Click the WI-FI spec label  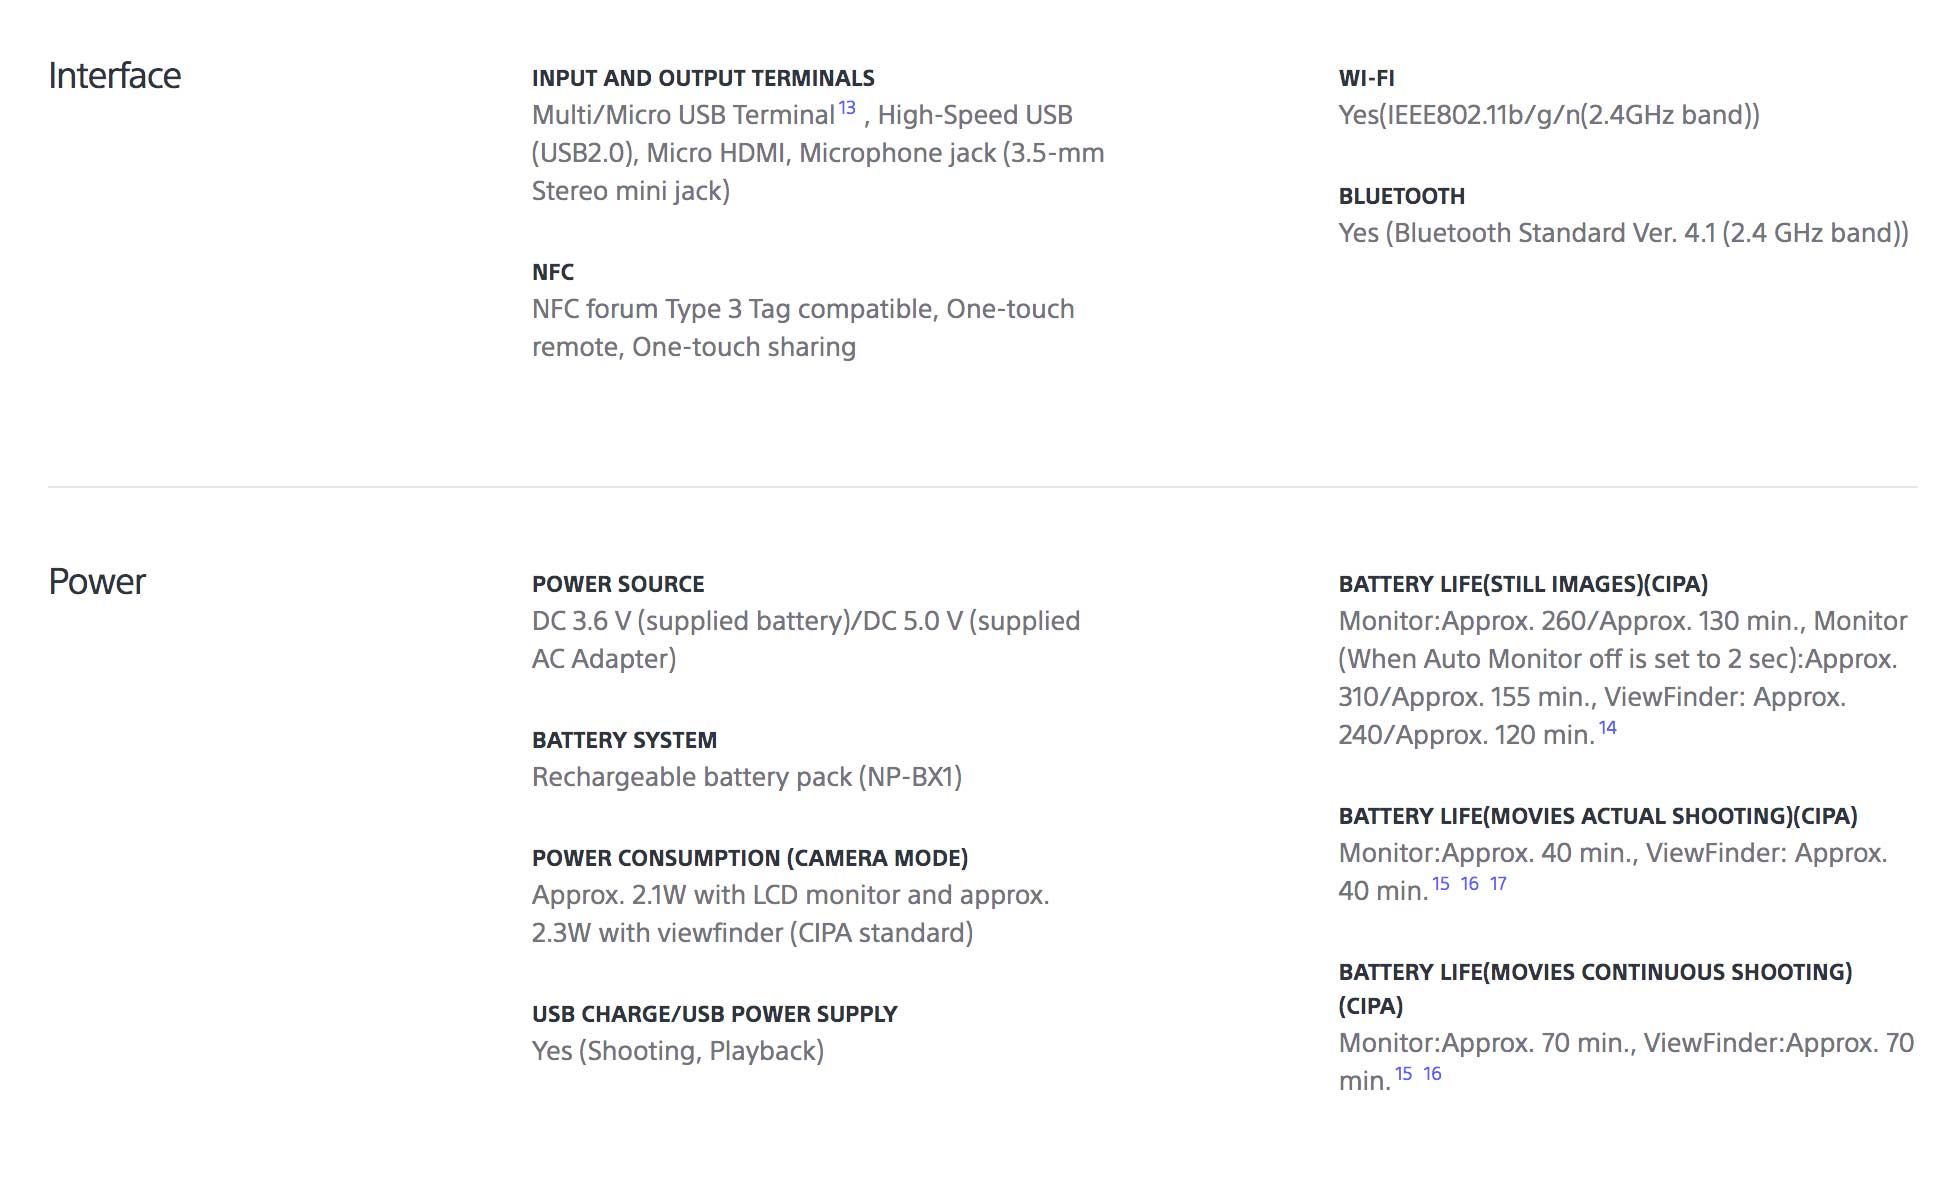tap(1366, 78)
